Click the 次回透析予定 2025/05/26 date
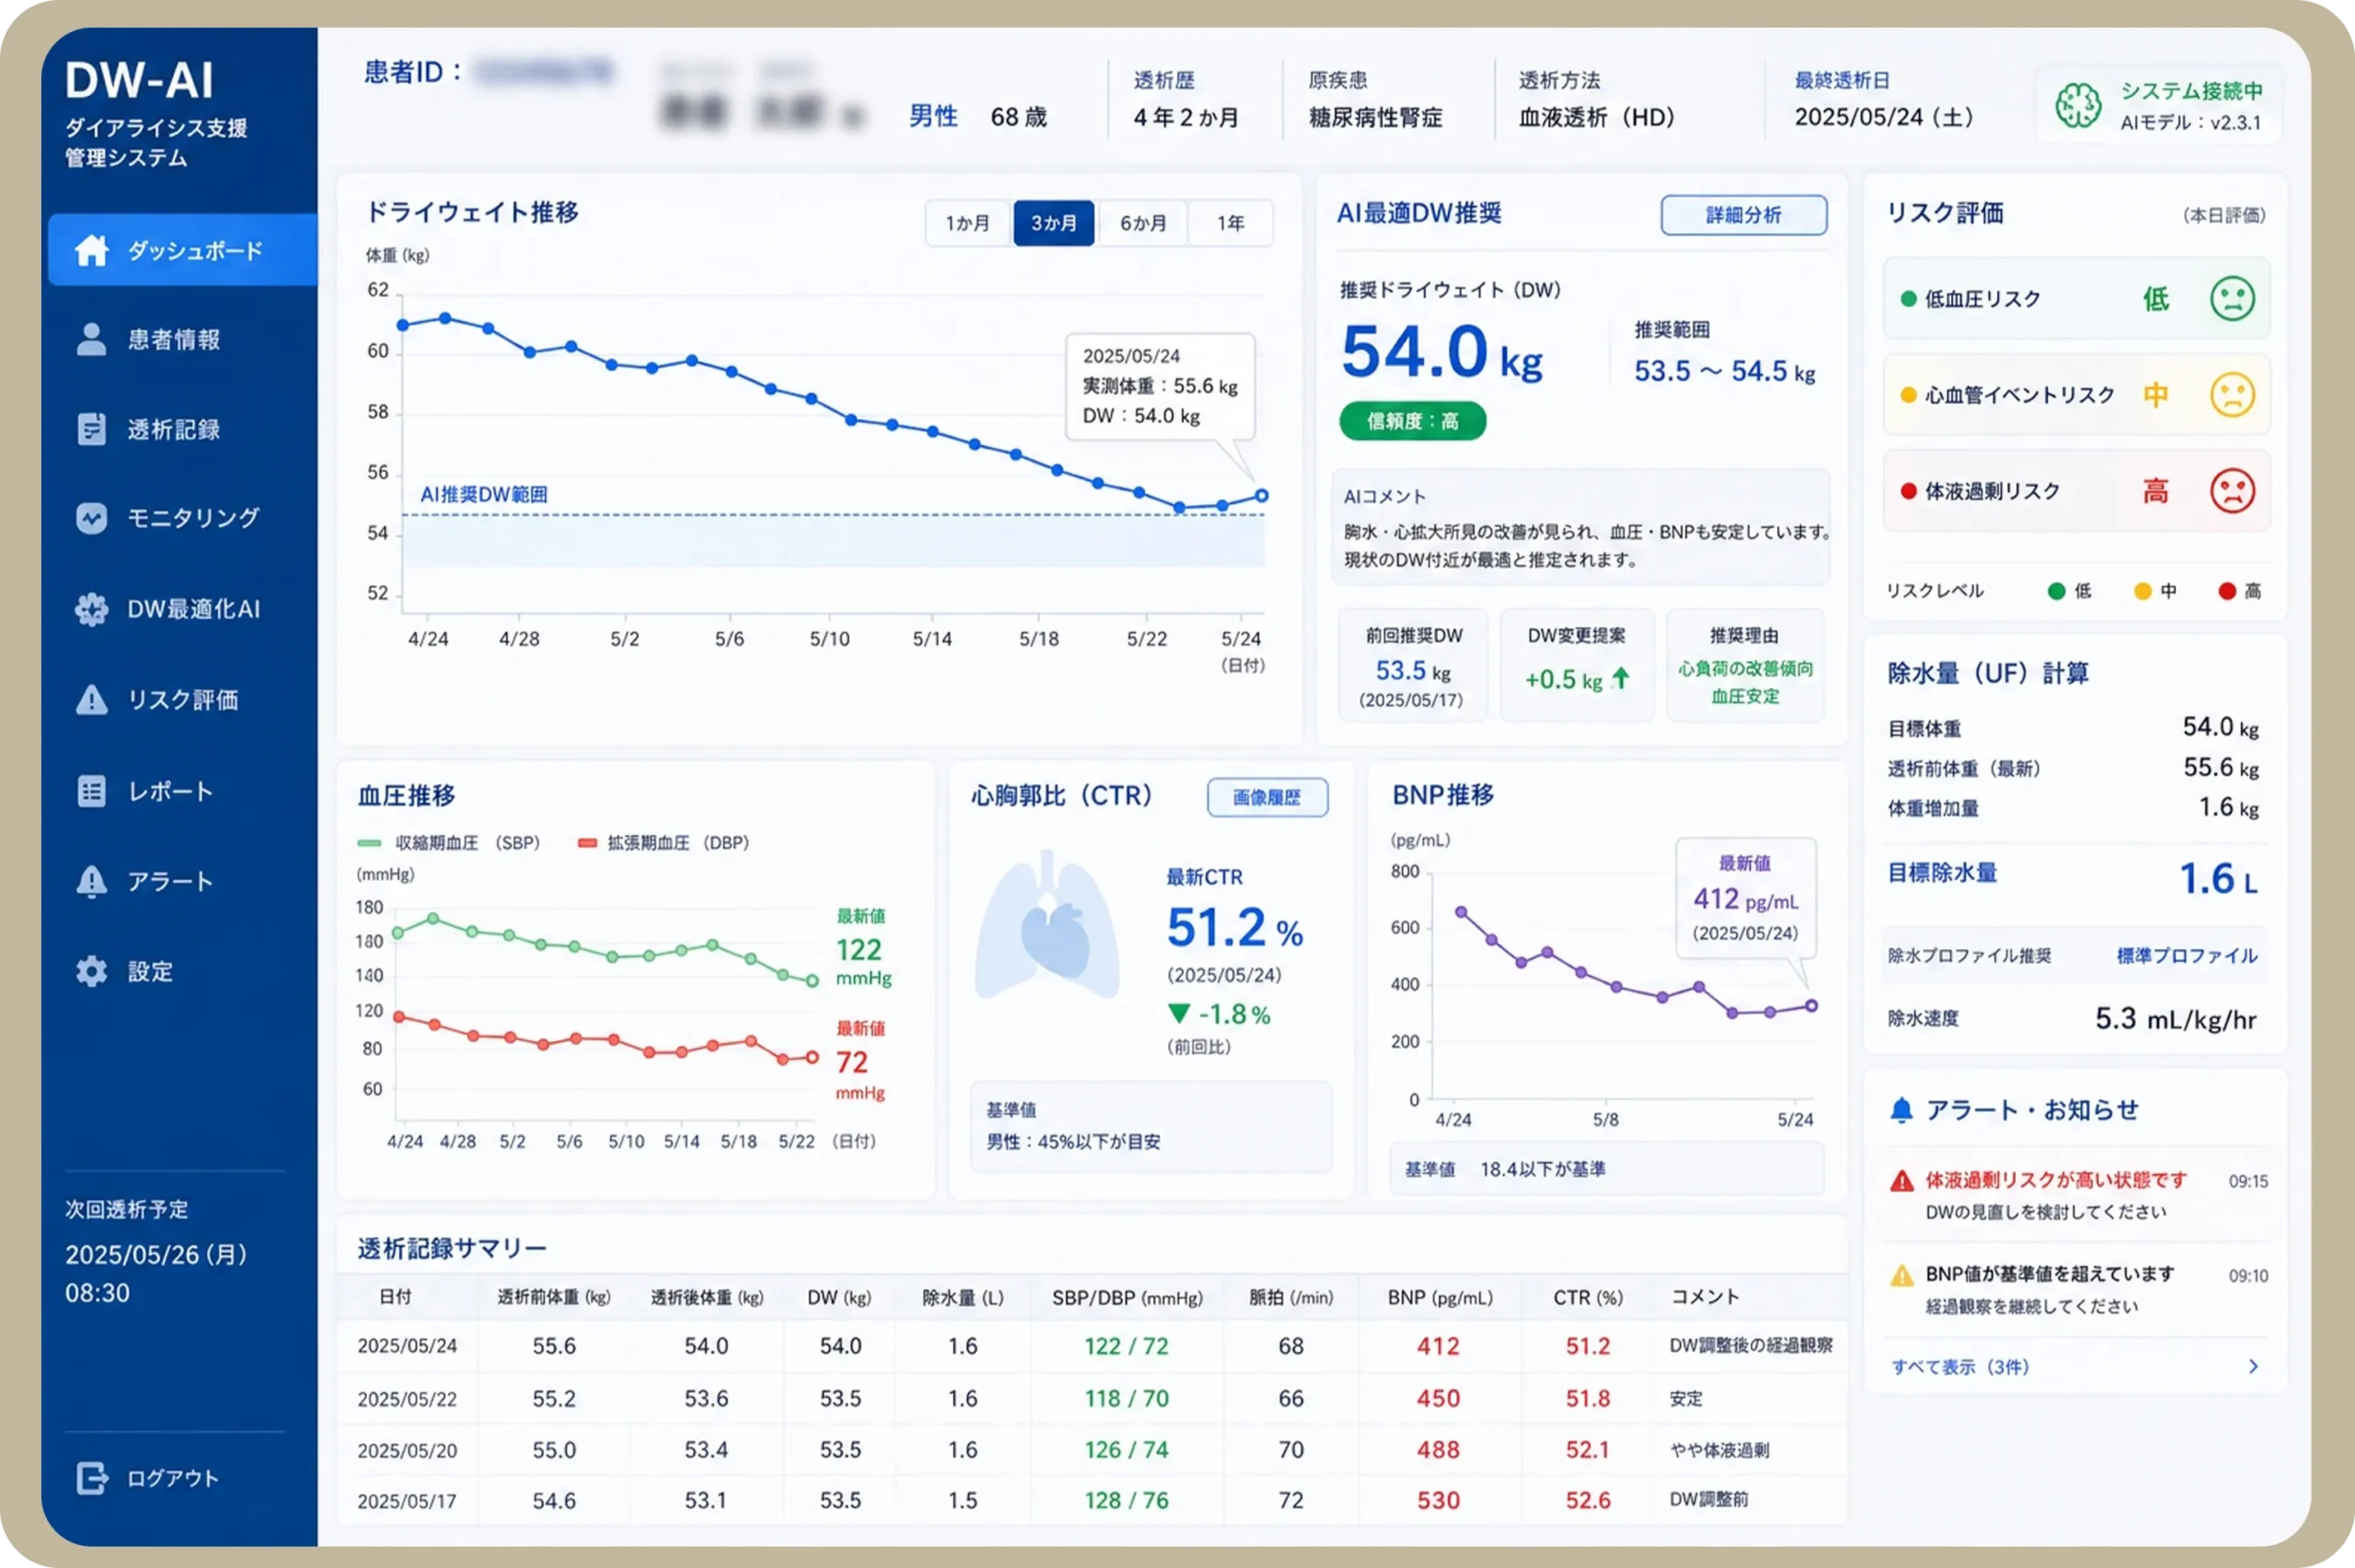 pyautogui.click(x=156, y=1255)
